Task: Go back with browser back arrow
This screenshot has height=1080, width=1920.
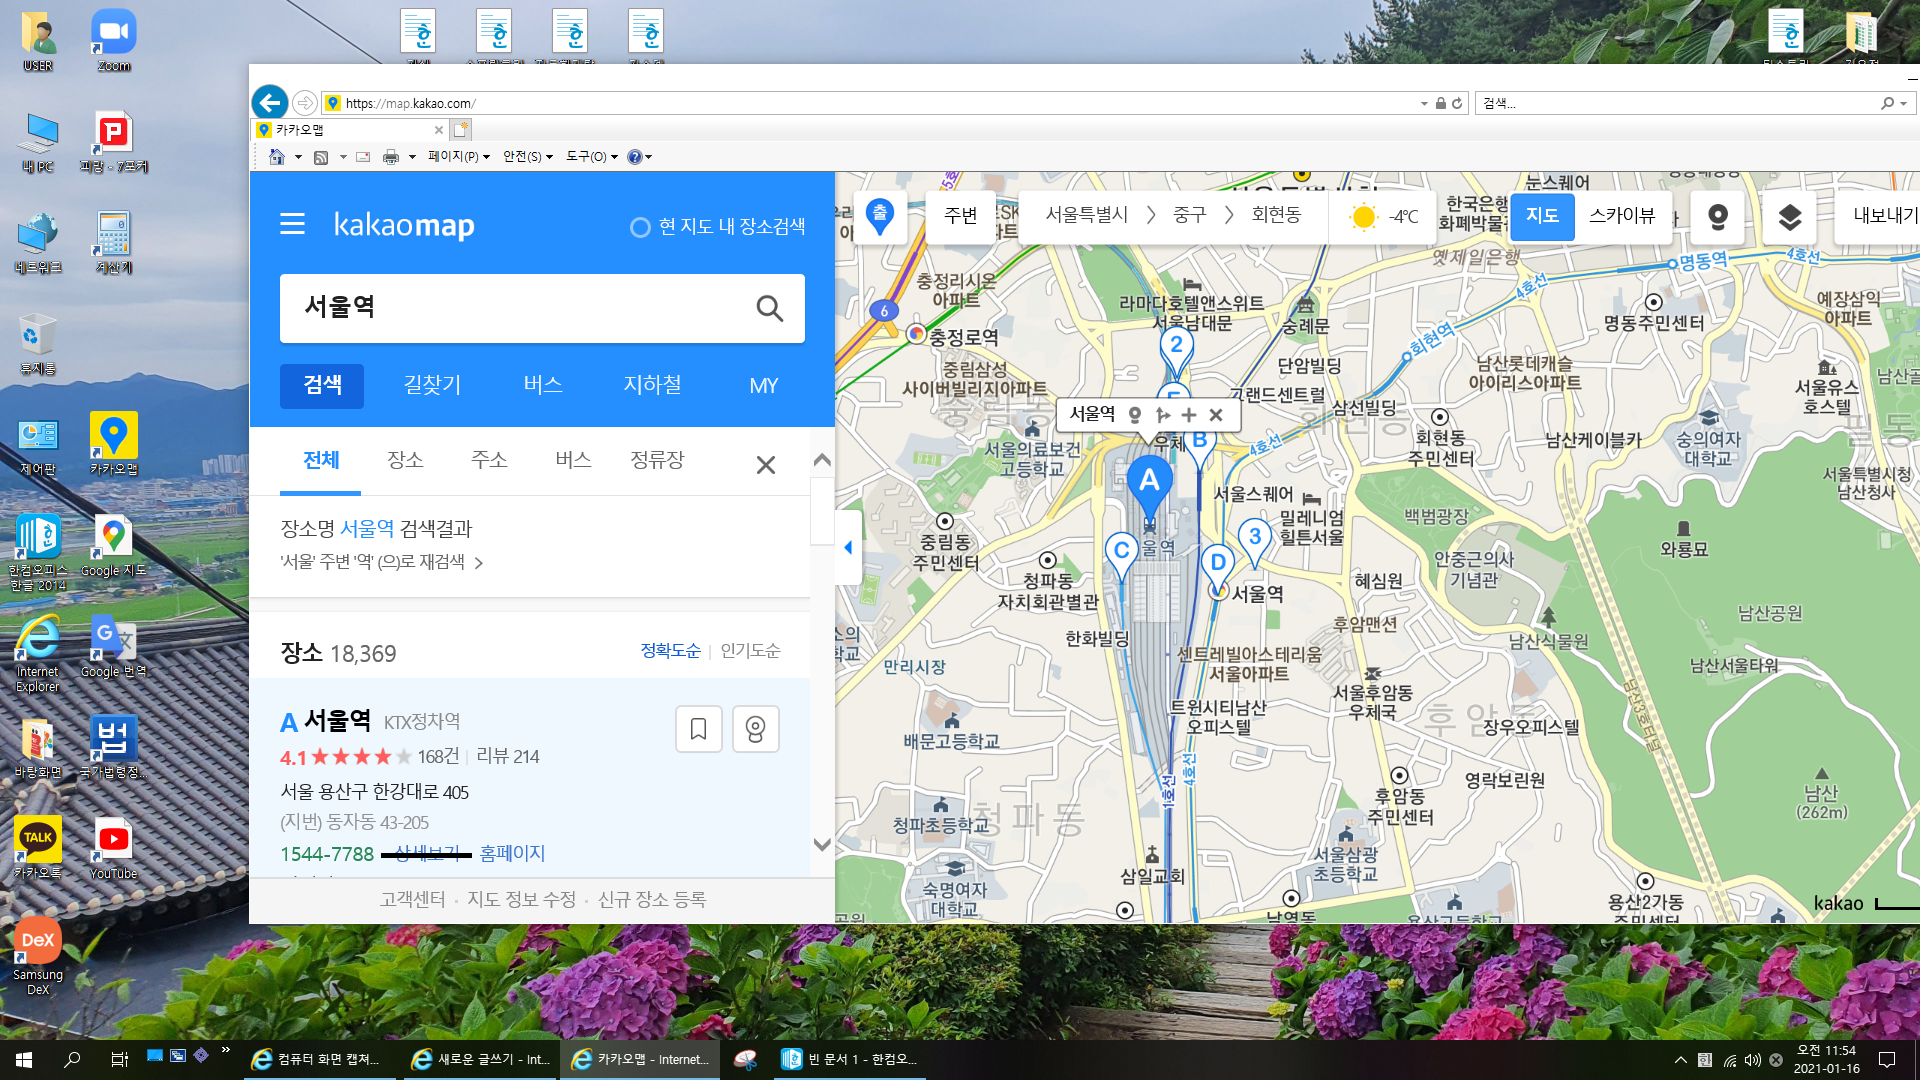Action: pos(270,102)
